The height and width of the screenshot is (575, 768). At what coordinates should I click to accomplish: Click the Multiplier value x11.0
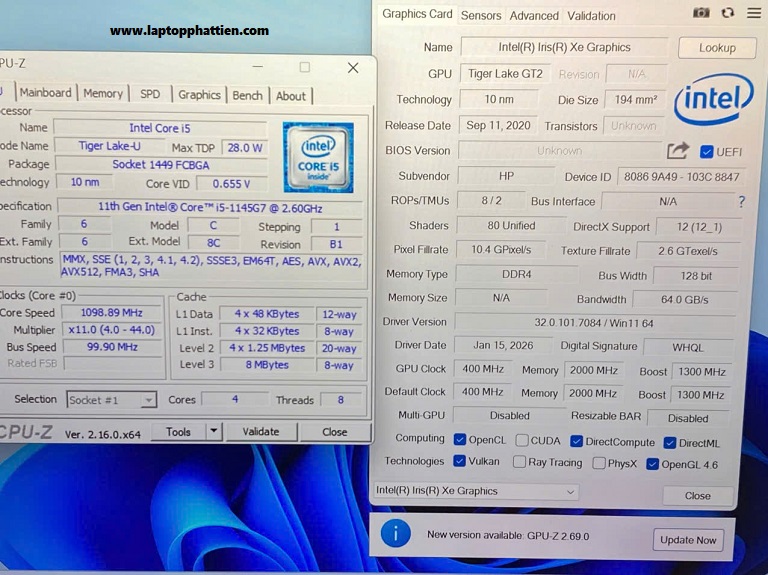tap(112, 330)
